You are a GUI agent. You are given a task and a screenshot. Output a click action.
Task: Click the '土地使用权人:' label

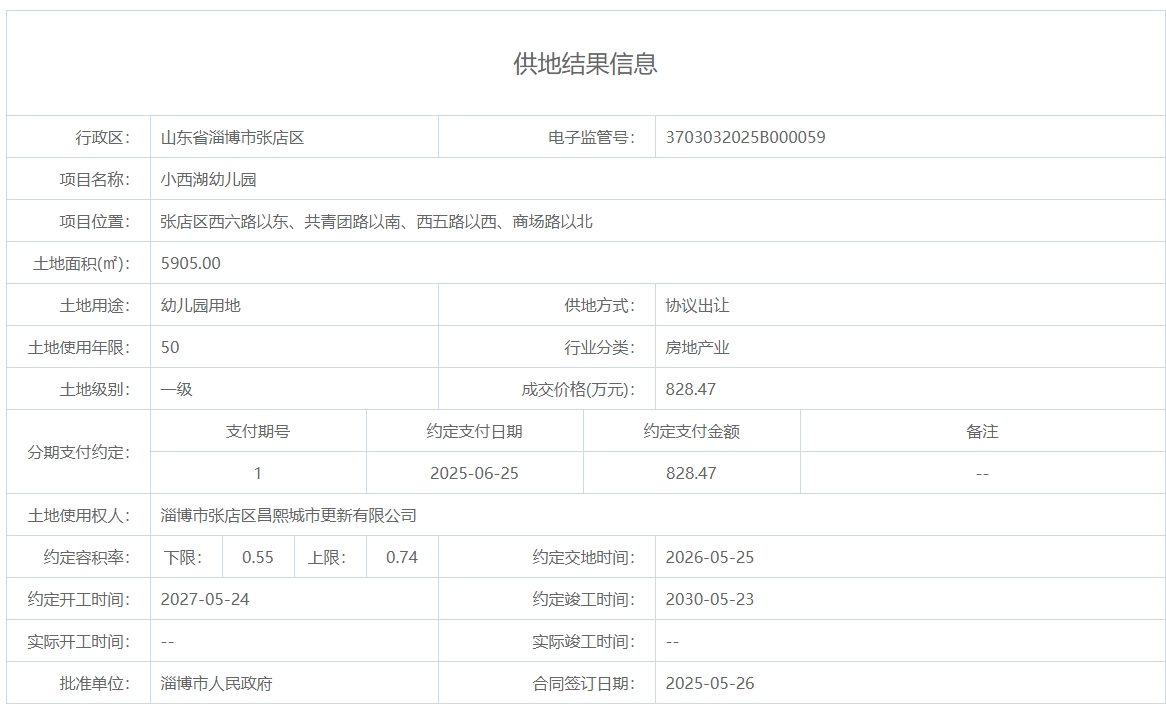coord(79,515)
